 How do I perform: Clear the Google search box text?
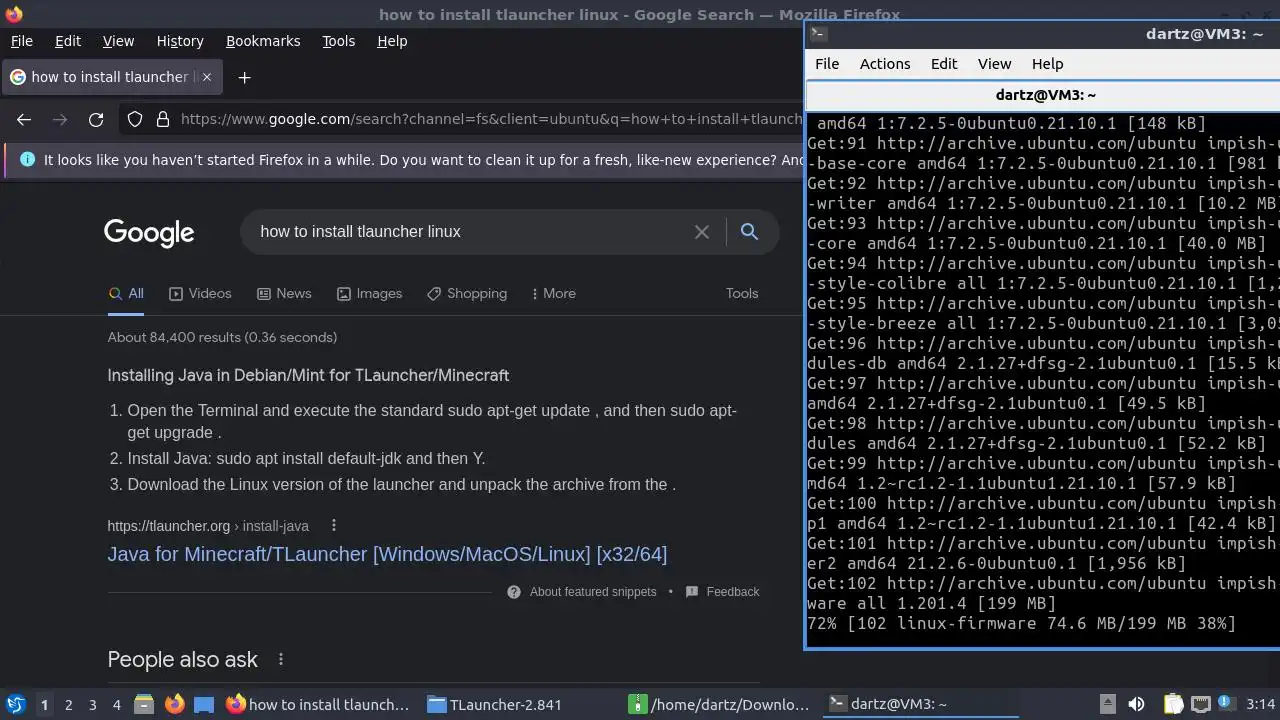(x=702, y=232)
